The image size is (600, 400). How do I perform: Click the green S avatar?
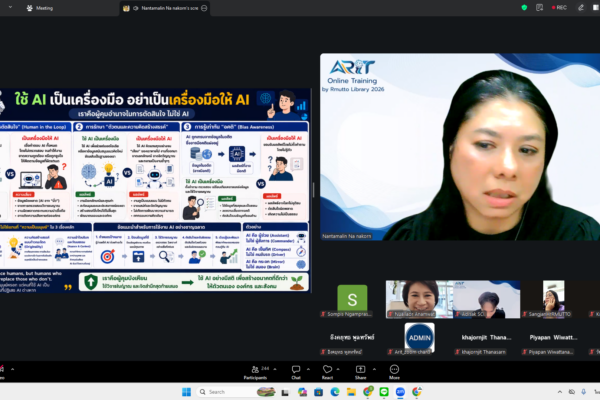pos(352,298)
